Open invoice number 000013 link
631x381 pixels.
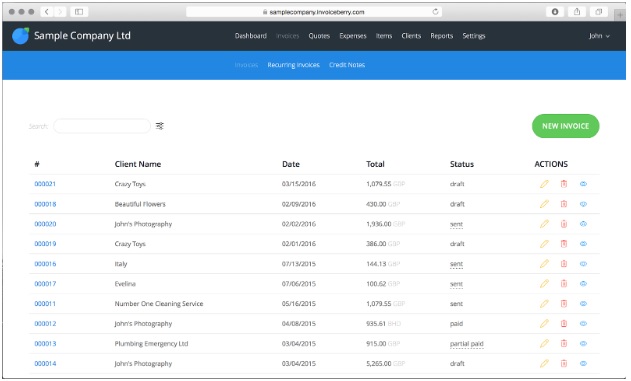point(45,344)
